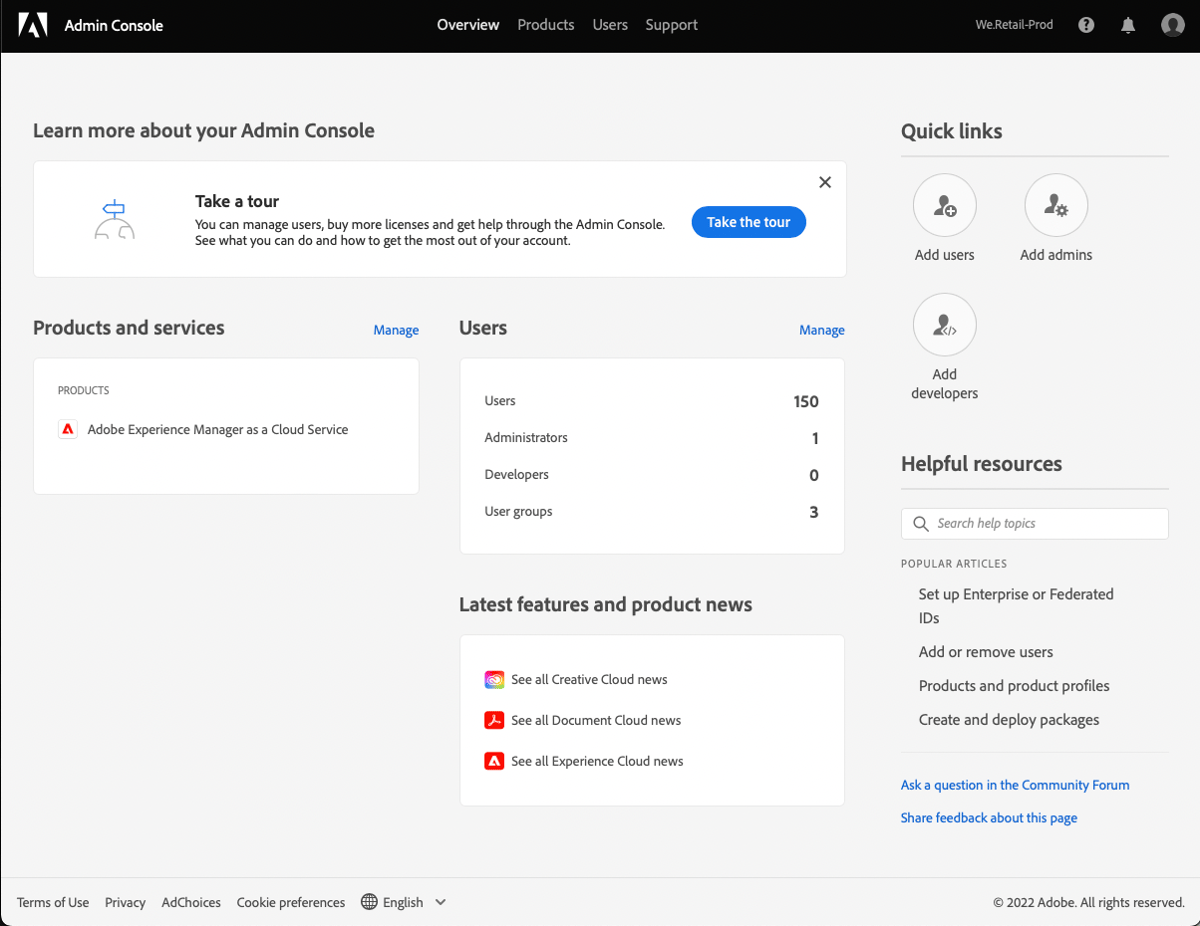Click the Creative Cloud news icon
This screenshot has height=926, width=1200.
click(x=494, y=679)
